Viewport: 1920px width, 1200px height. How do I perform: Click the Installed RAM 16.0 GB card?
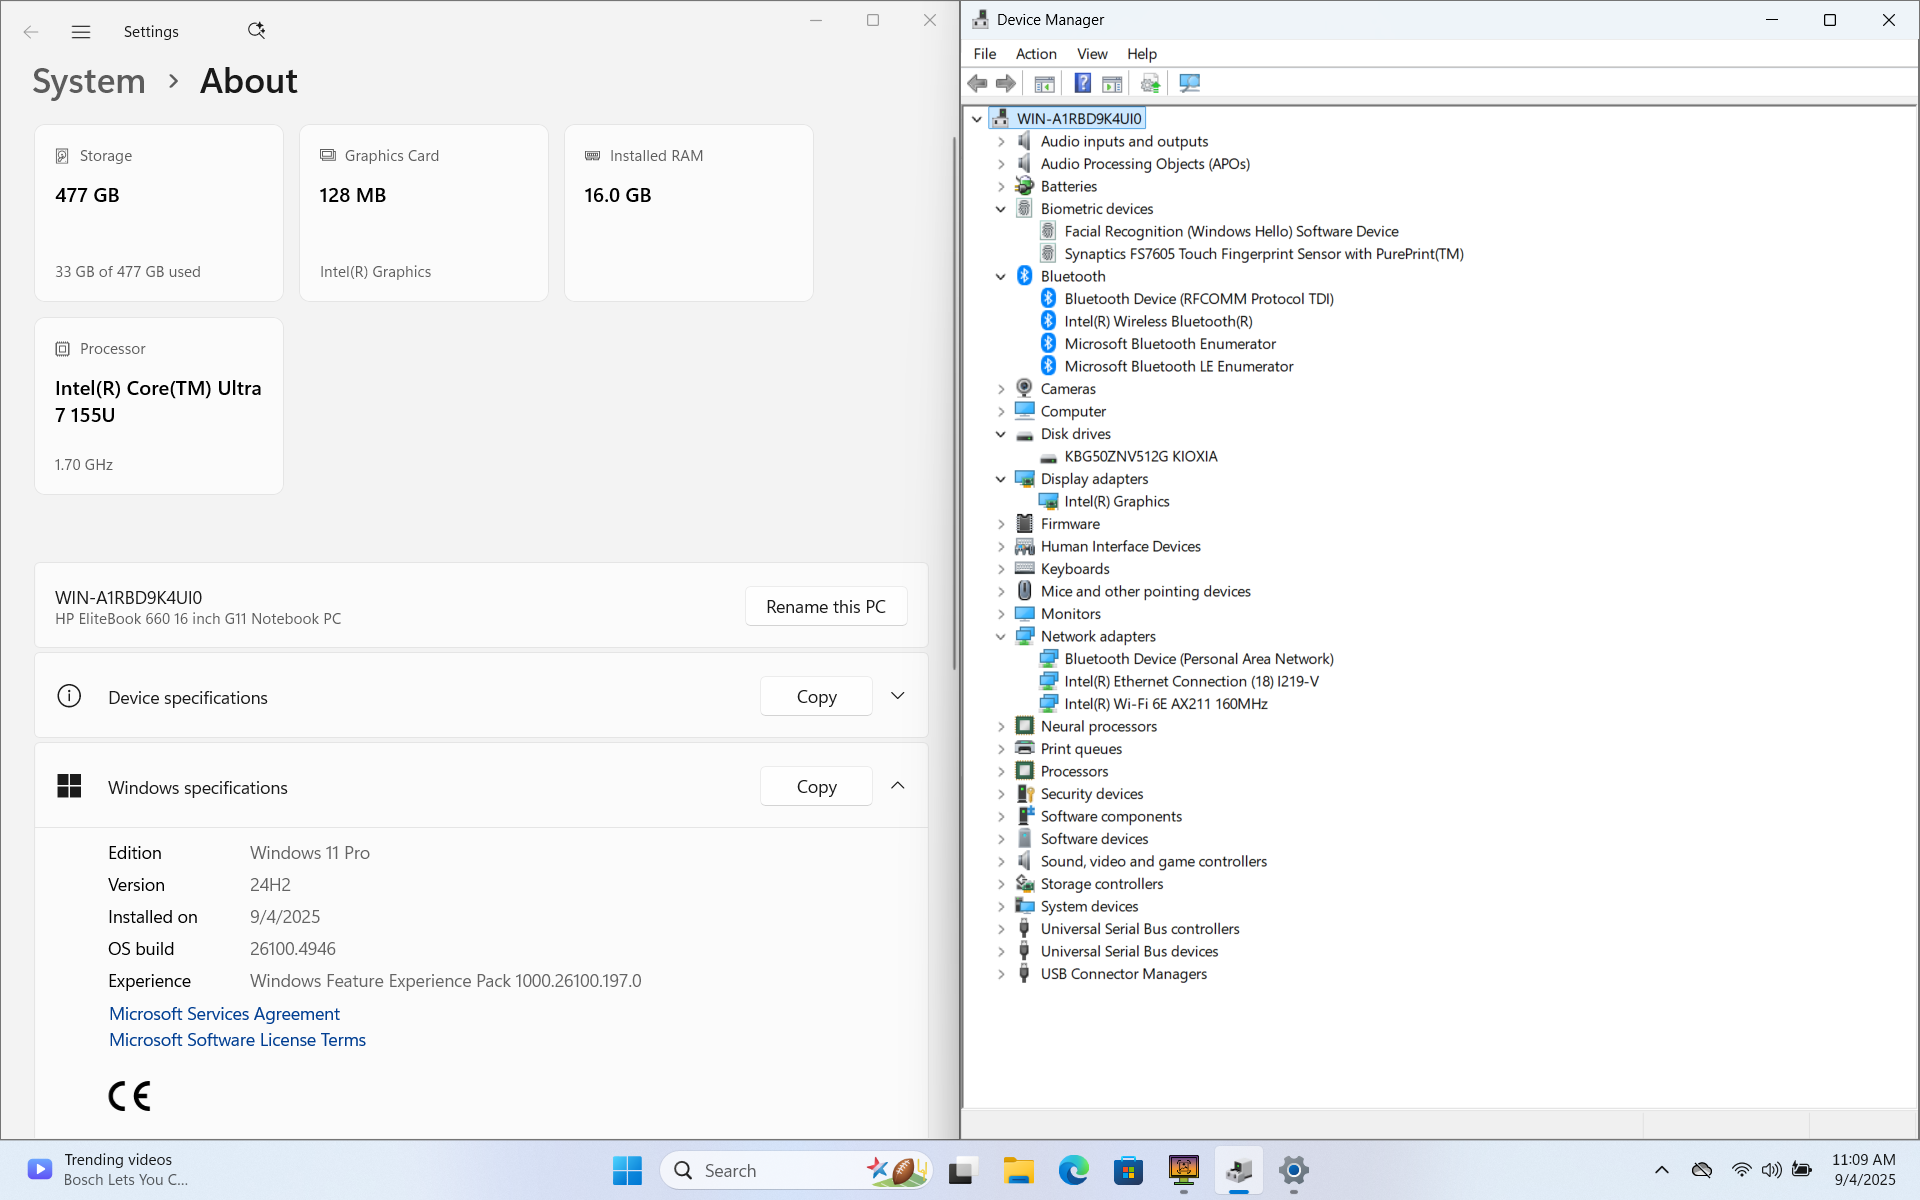tap(689, 213)
